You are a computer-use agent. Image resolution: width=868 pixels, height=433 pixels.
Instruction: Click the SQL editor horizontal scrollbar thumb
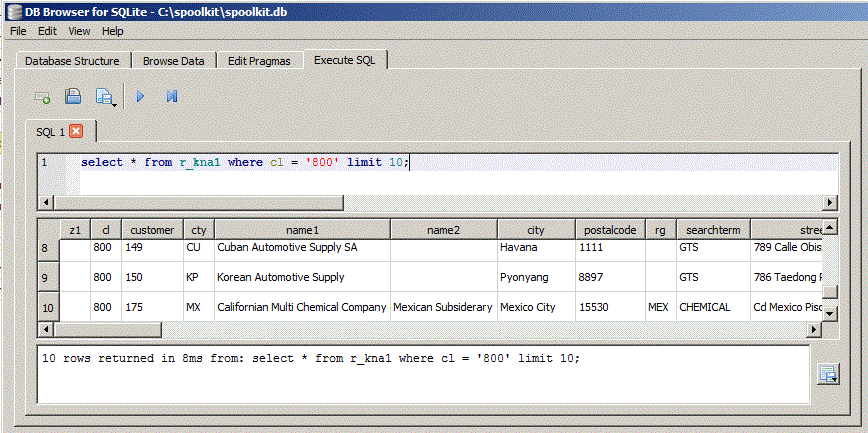point(198,203)
